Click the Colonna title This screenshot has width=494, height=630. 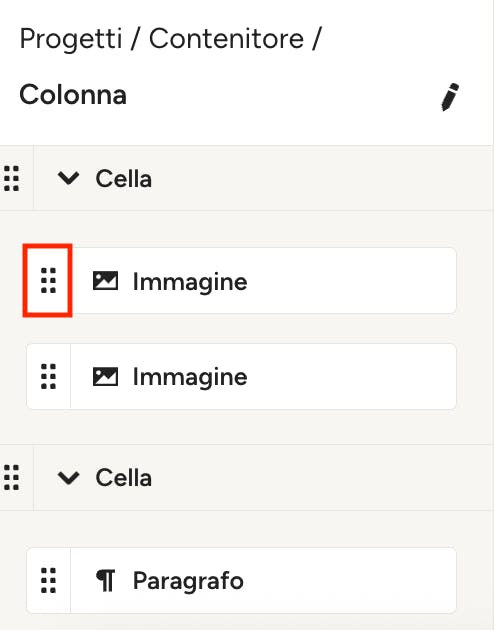(x=73, y=95)
